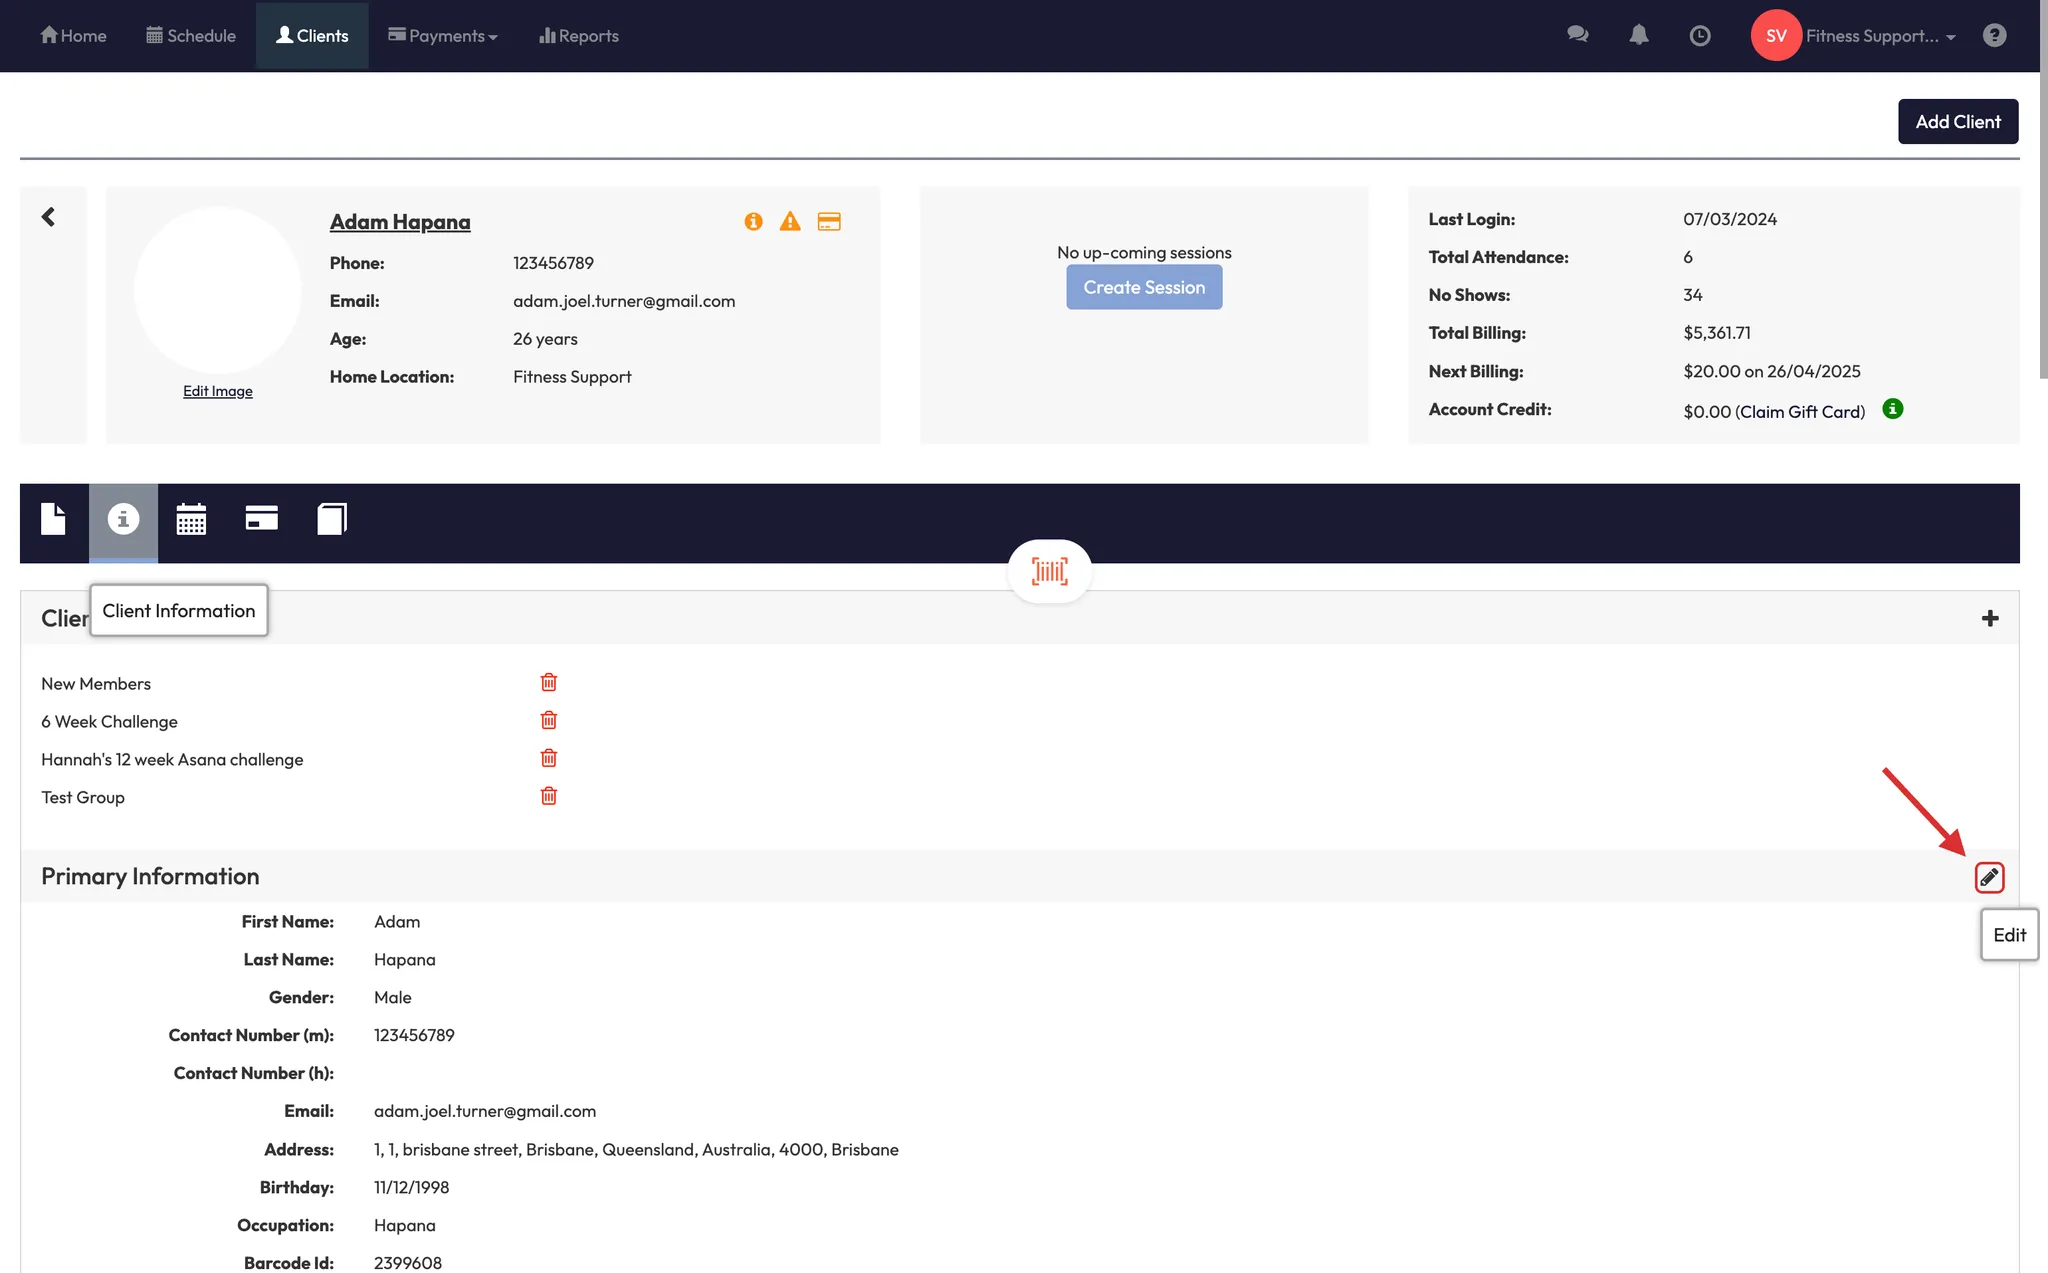
Task: Open the client calendar tab icon
Action: 191,519
